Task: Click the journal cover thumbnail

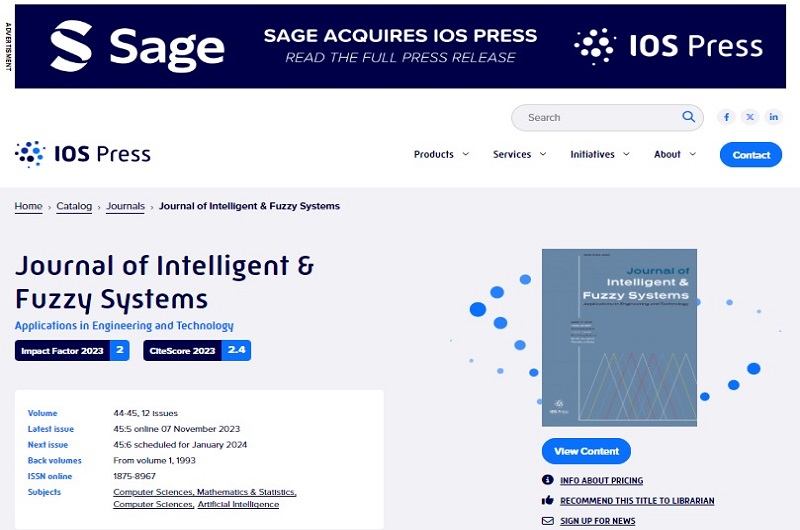Action: pos(619,337)
